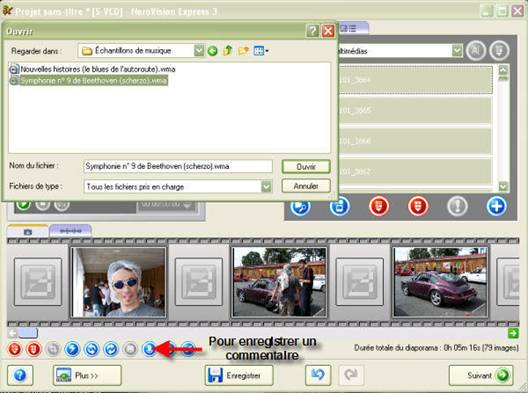The width and height of the screenshot is (528, 393).
Task: Click the left red remove icon in media panel
Action: tap(379, 206)
